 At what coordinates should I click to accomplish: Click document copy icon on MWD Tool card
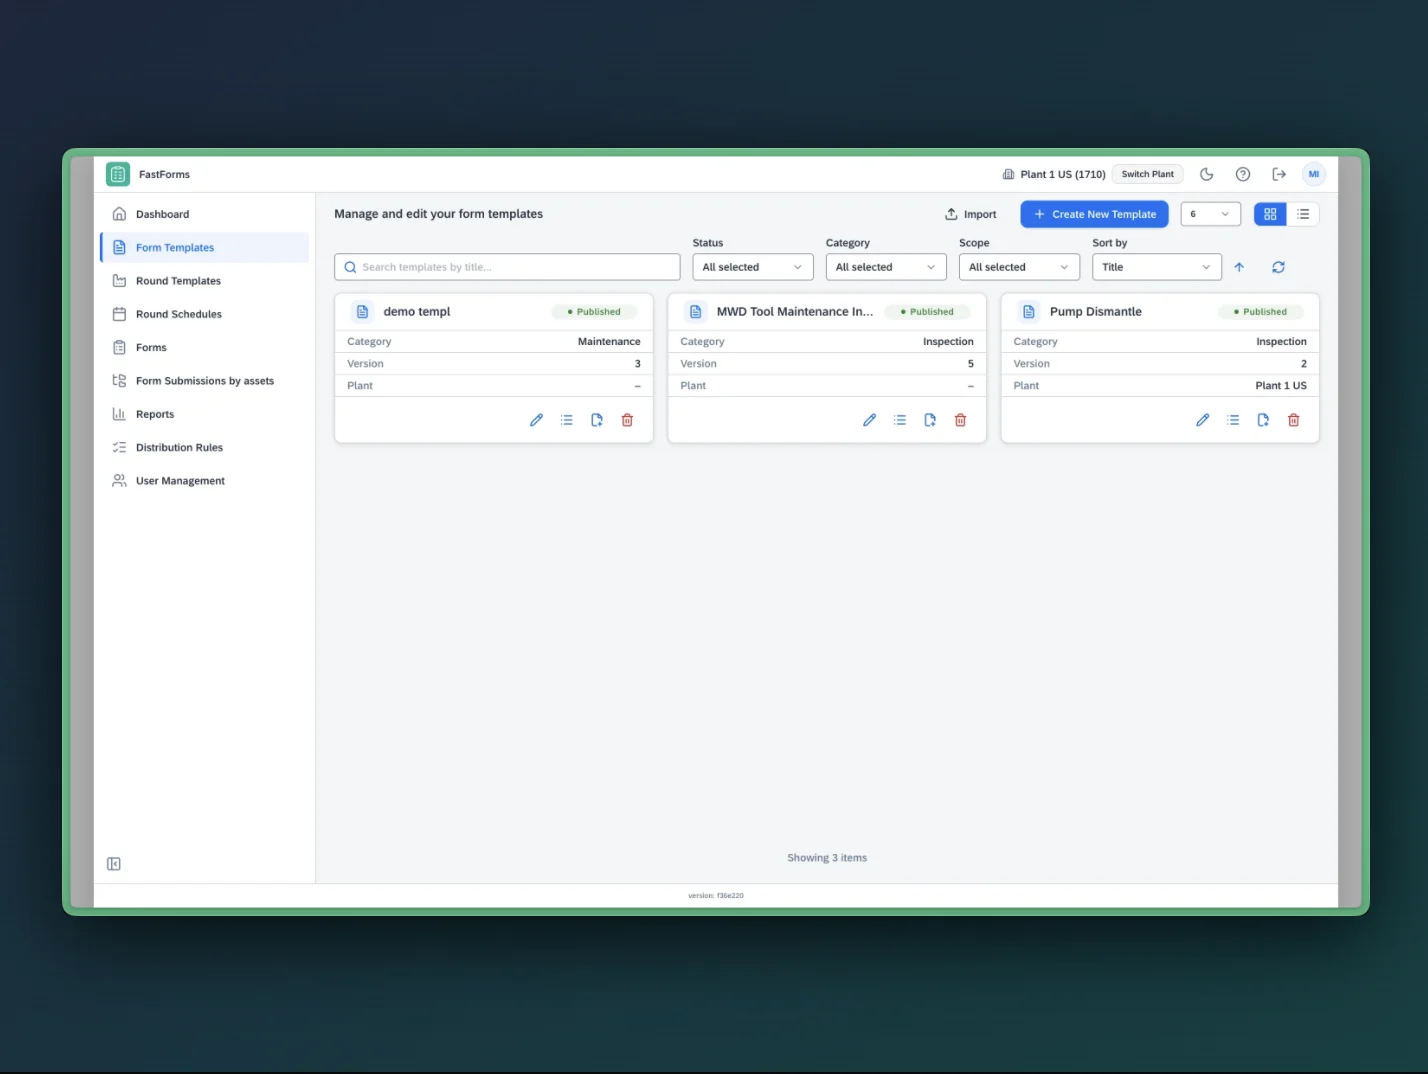tap(930, 420)
